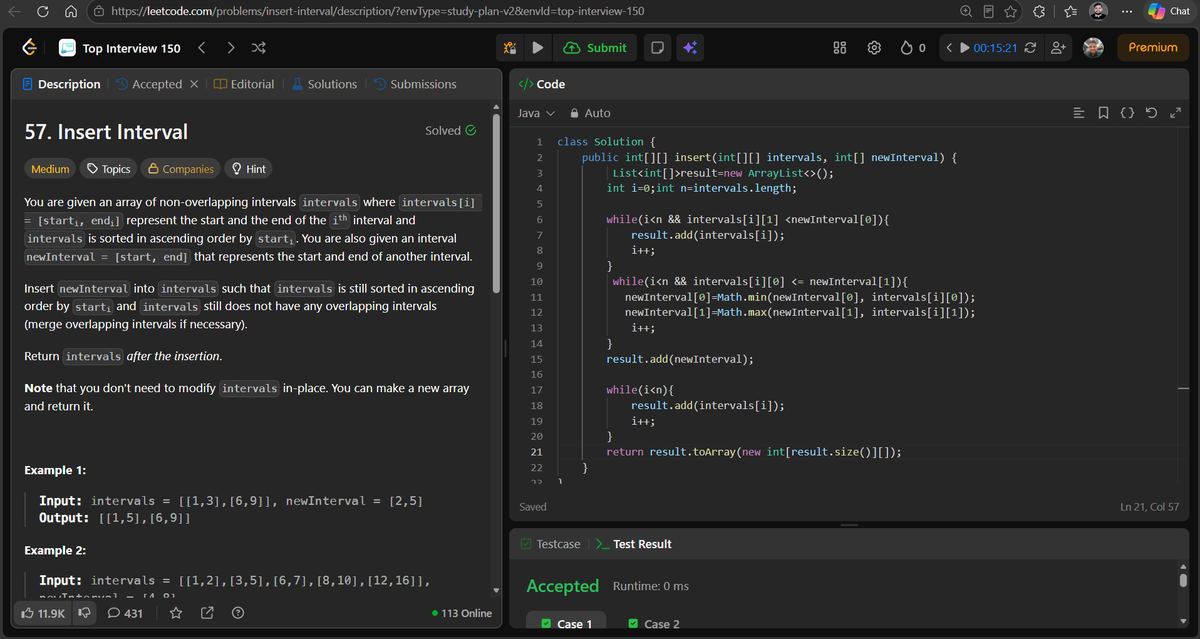Switch to the Accepted tab
This screenshot has height=639, width=1200.
click(149, 84)
